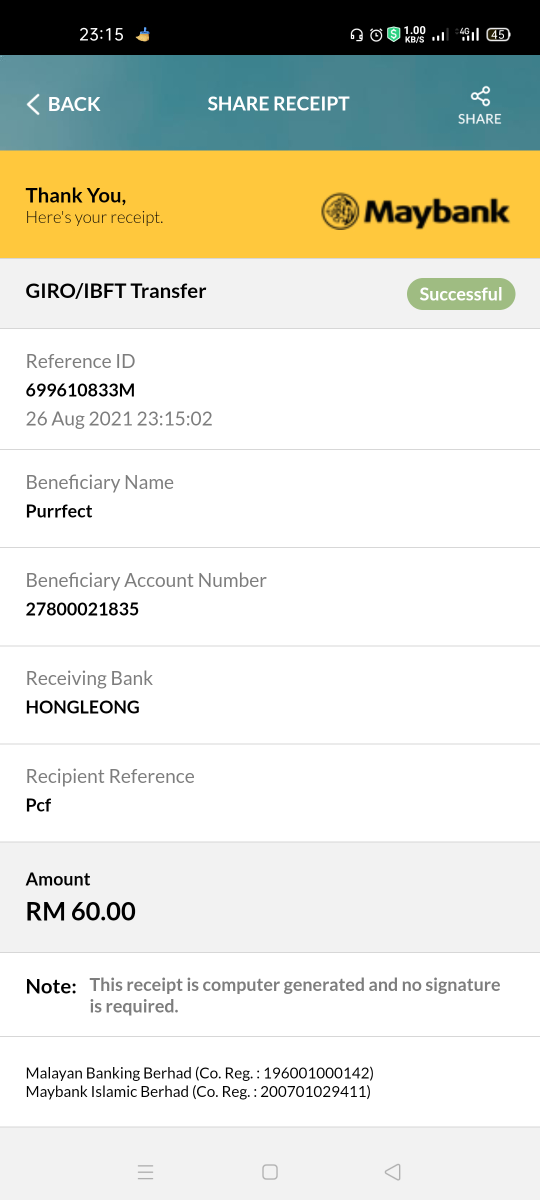Tap the Android recent apps menu icon
Screen dimensions: 540x1200
(x=145, y=1172)
